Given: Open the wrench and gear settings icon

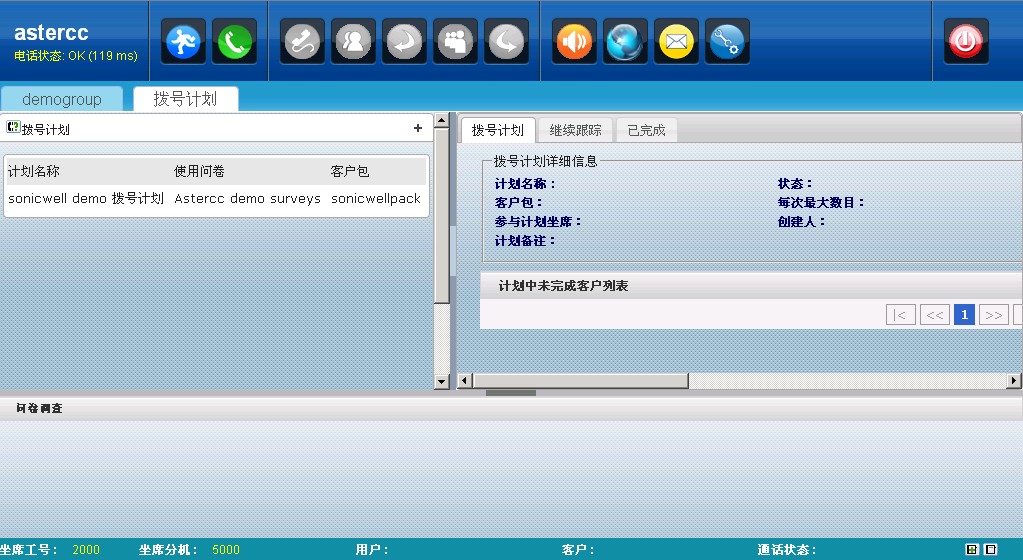Looking at the screenshot, I should coord(727,42).
